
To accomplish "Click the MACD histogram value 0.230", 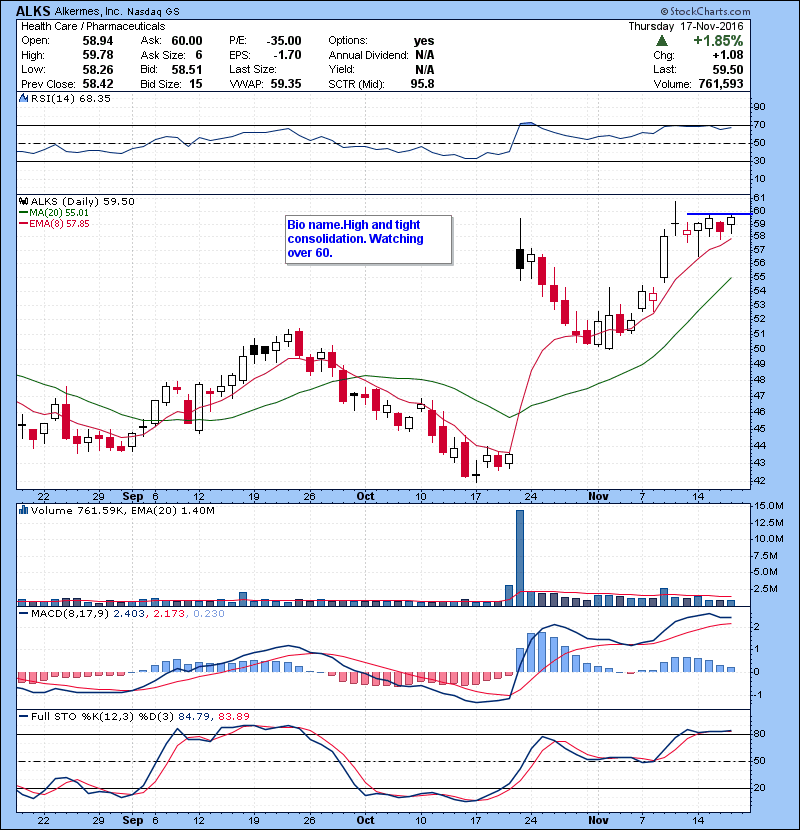I will (209, 614).
